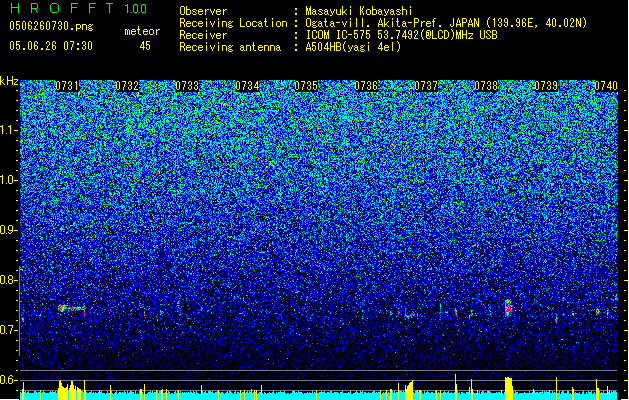Viewport: 629px width, 400px height.
Task: Click time marker 0740
Action: click(606, 86)
